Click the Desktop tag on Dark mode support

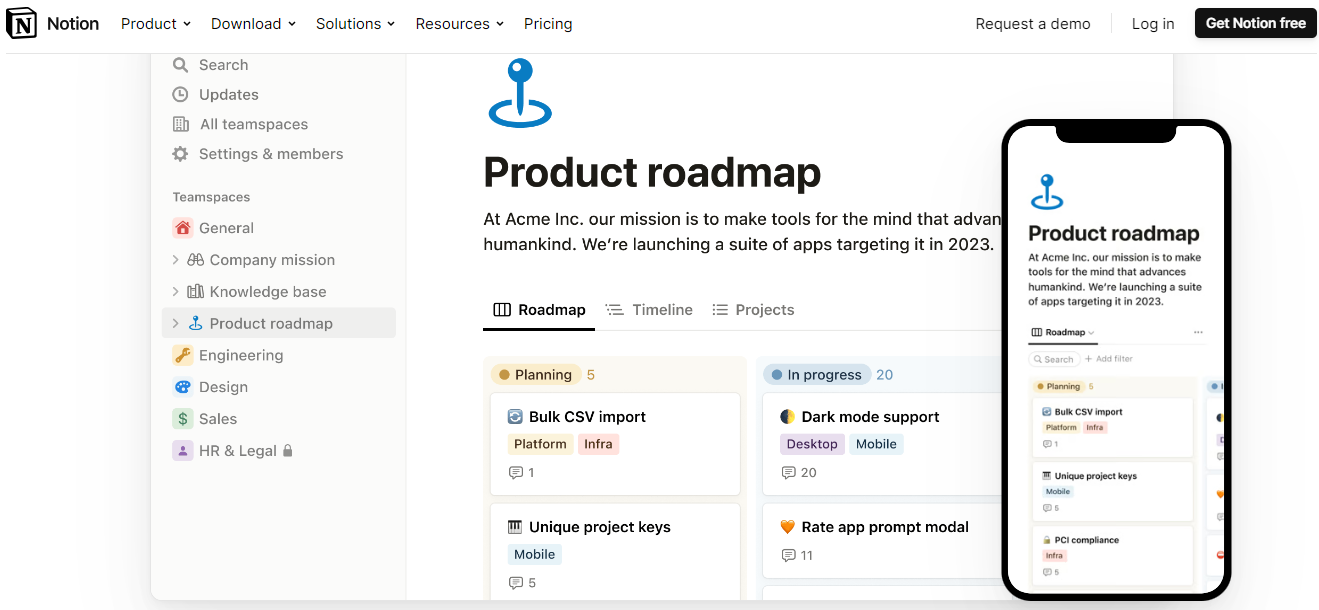point(812,444)
